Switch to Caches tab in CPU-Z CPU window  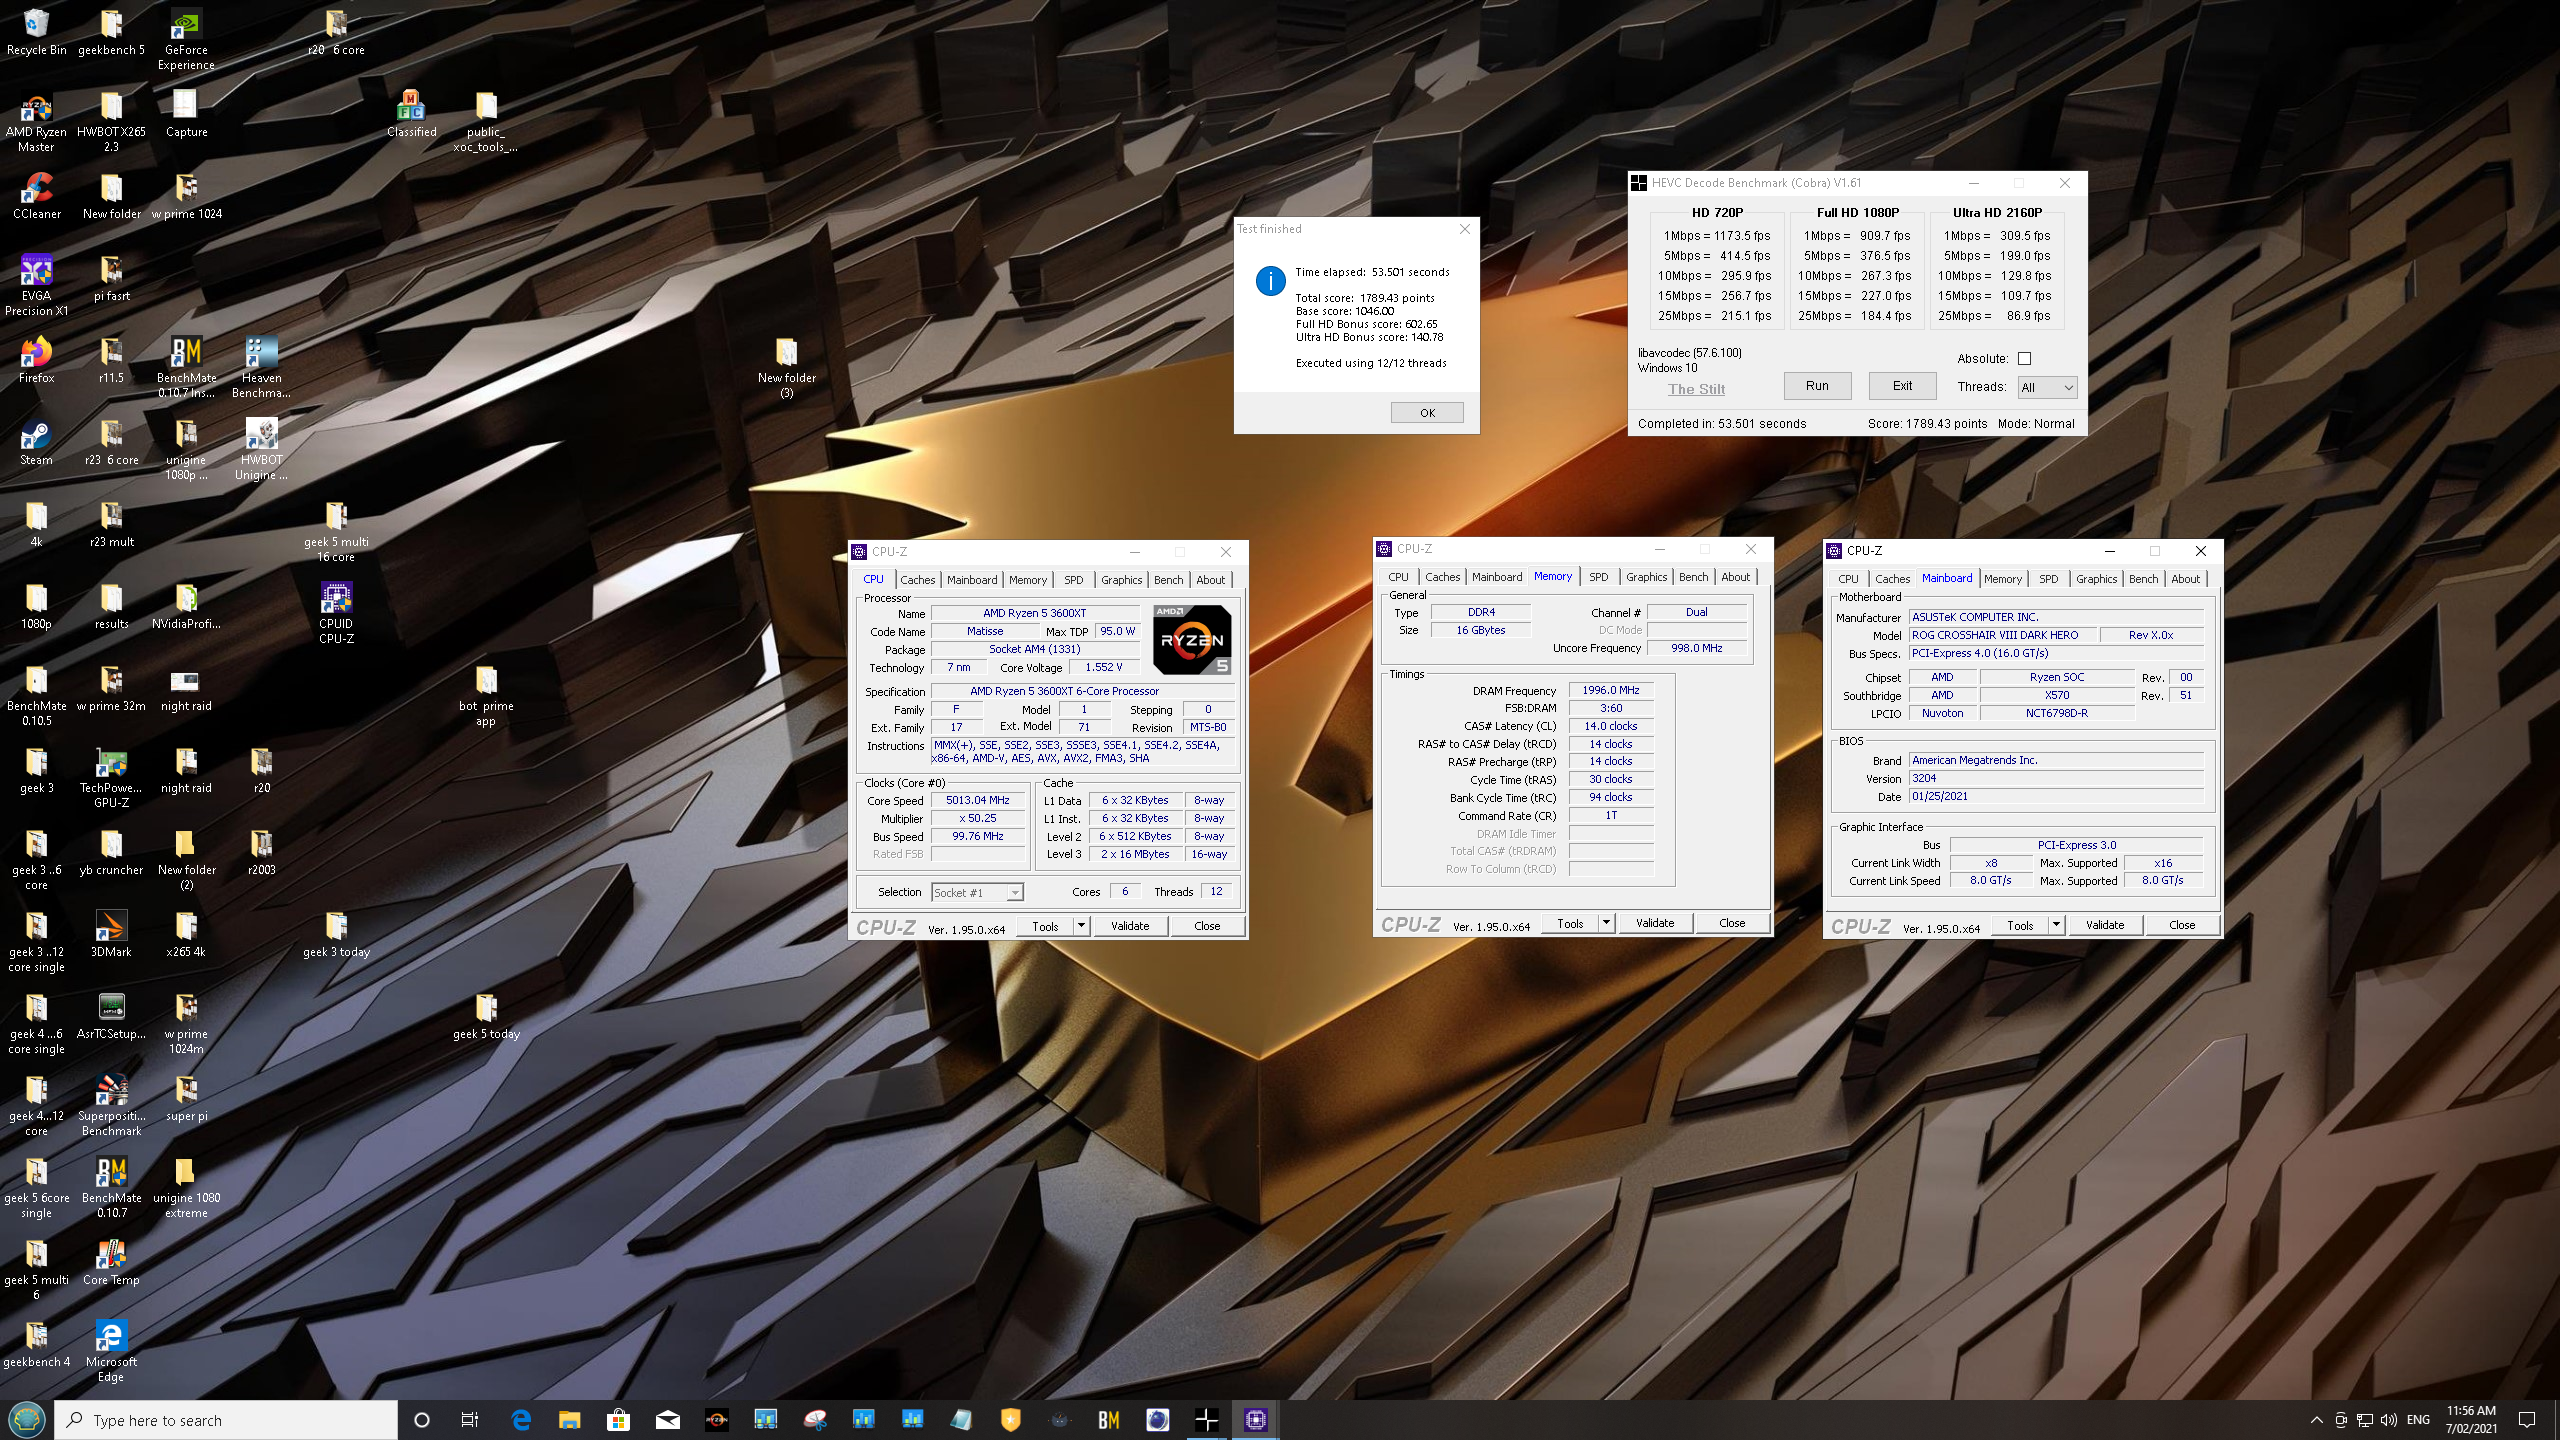917,580
